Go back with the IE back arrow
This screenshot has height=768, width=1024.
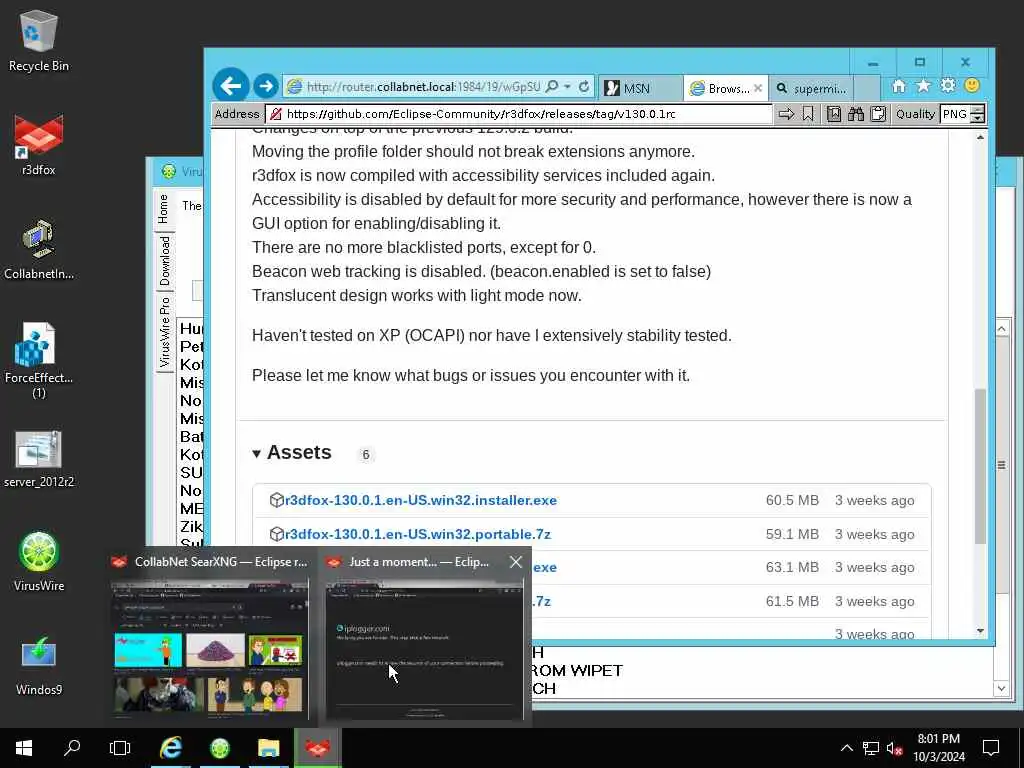[231, 86]
